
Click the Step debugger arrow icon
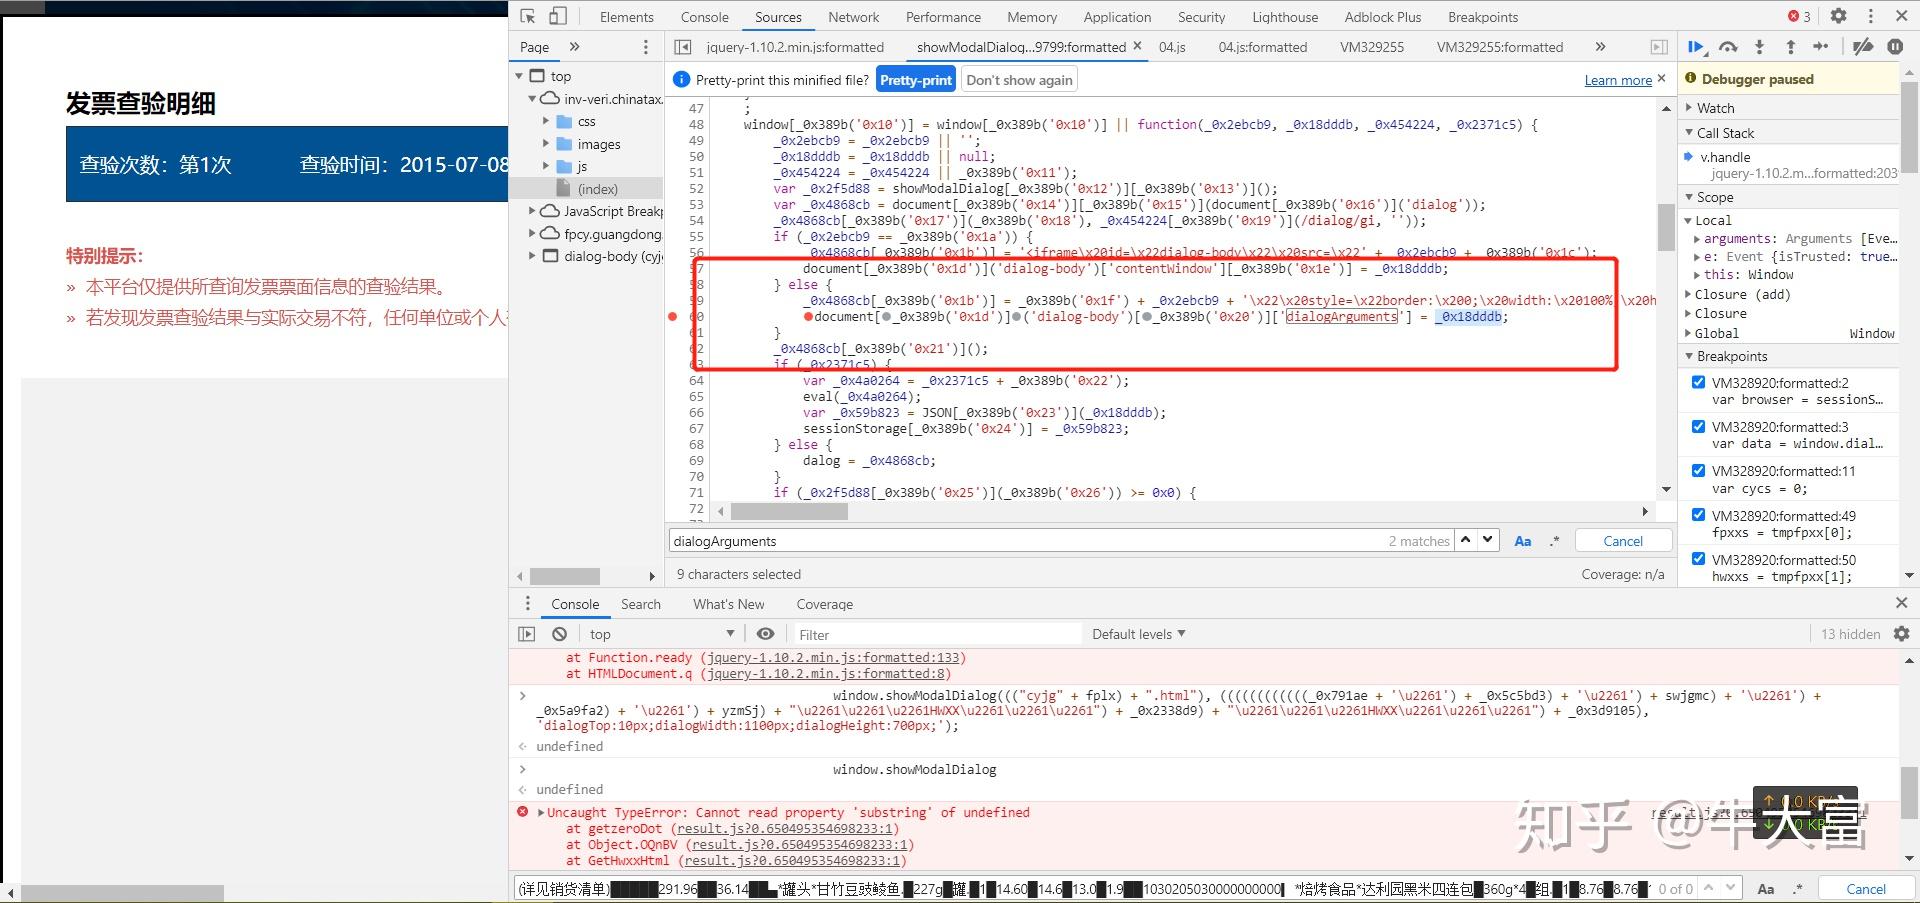coord(1821,46)
